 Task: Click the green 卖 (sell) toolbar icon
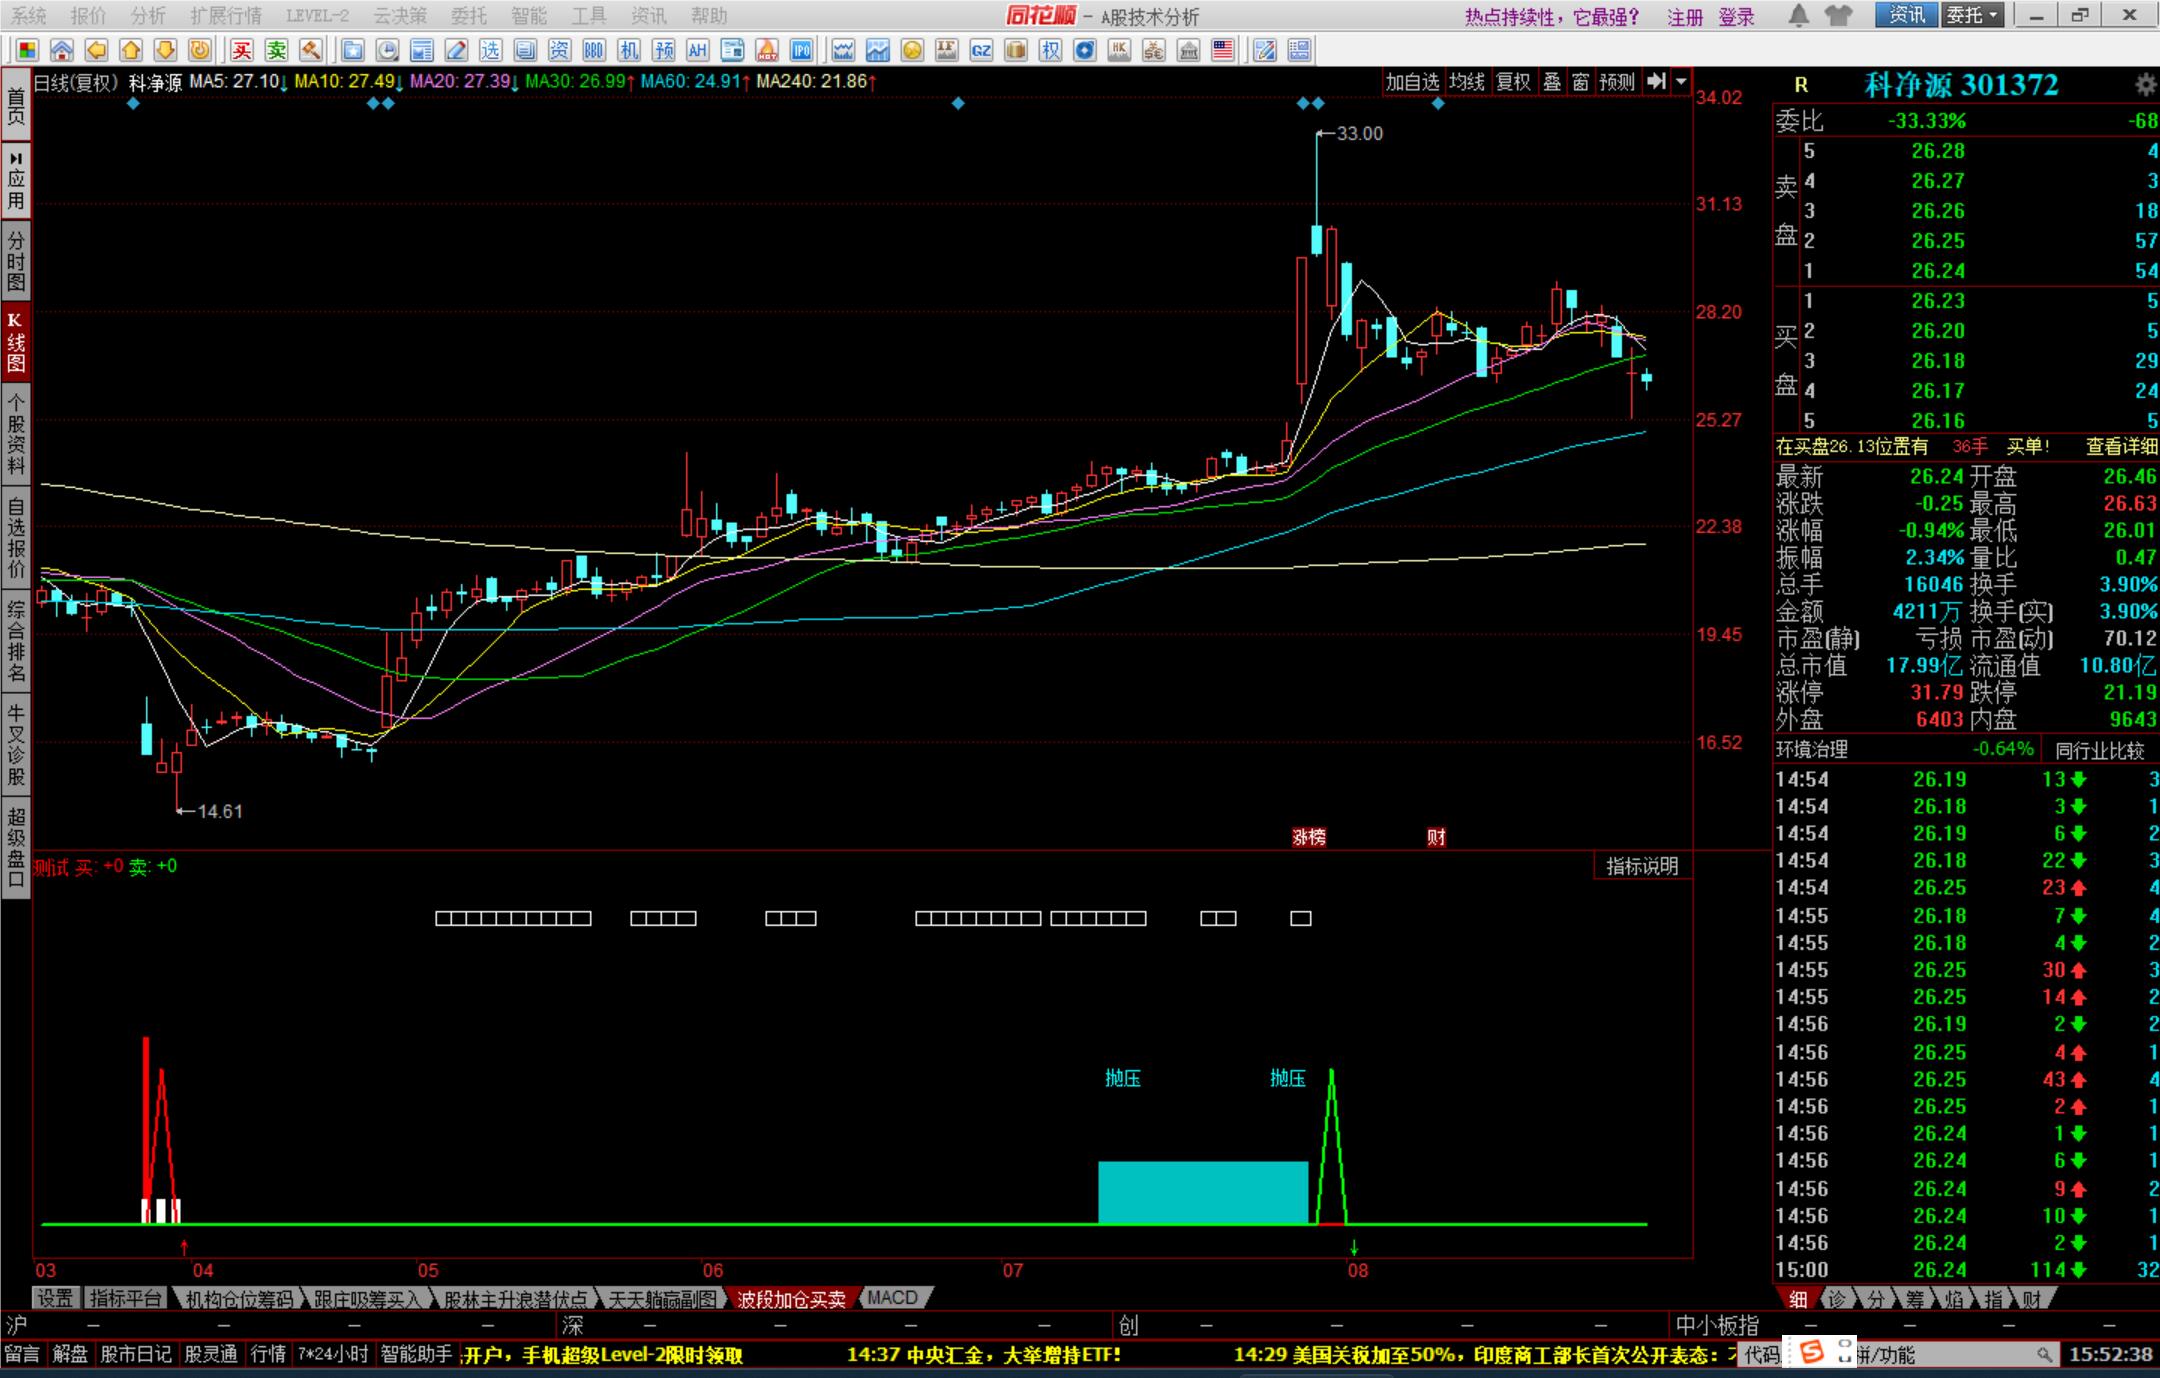pos(276,50)
